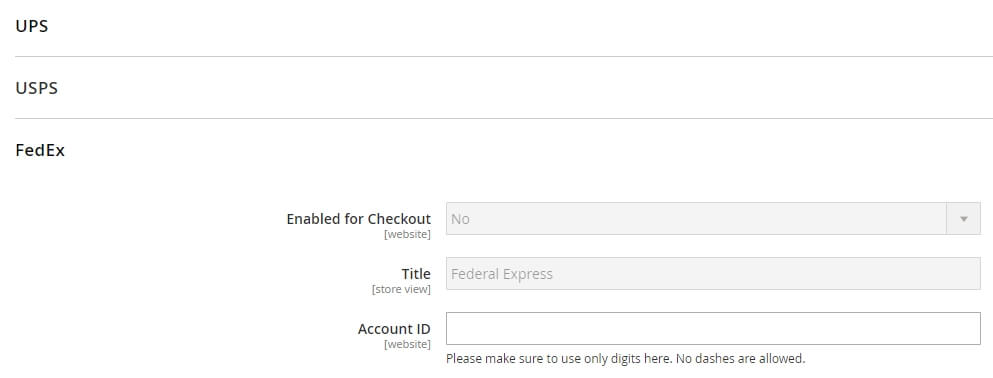Collapse the FedEx section header
Screen dimensions: 993x378
pos(40,151)
